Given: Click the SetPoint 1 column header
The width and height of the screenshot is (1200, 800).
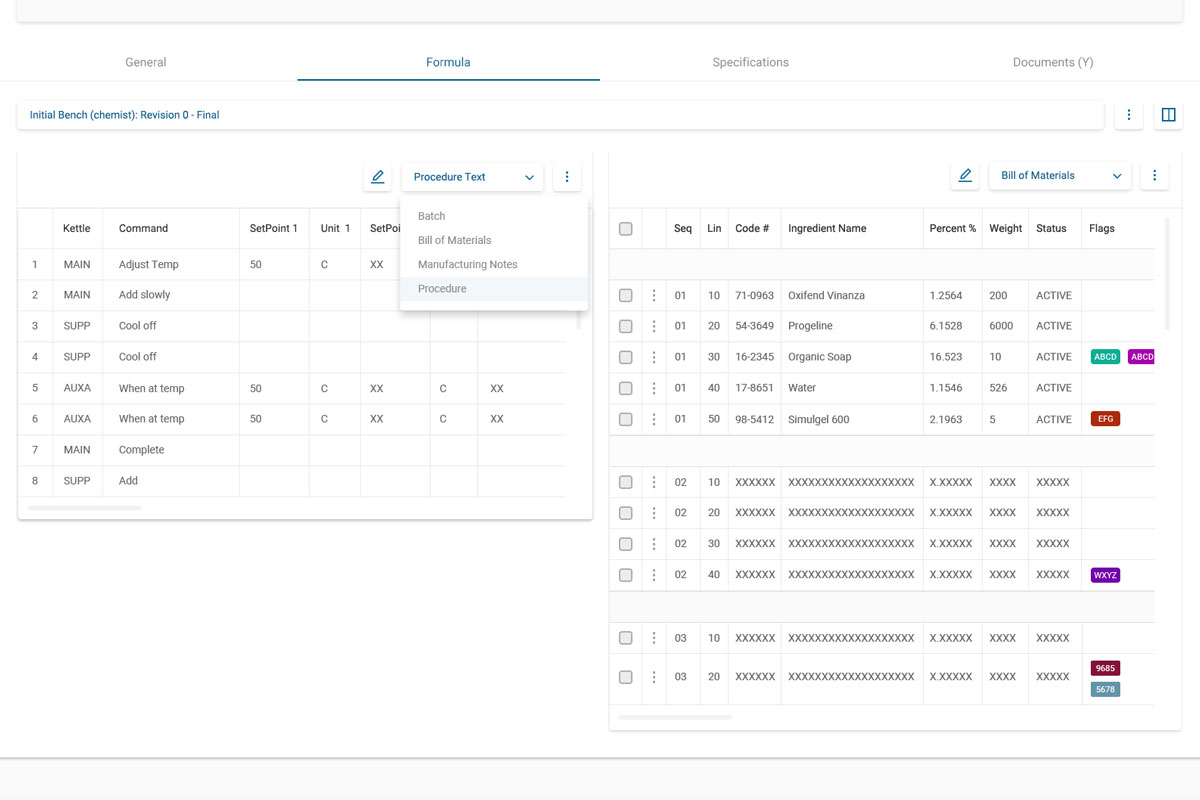Looking at the screenshot, I should 274,229.
